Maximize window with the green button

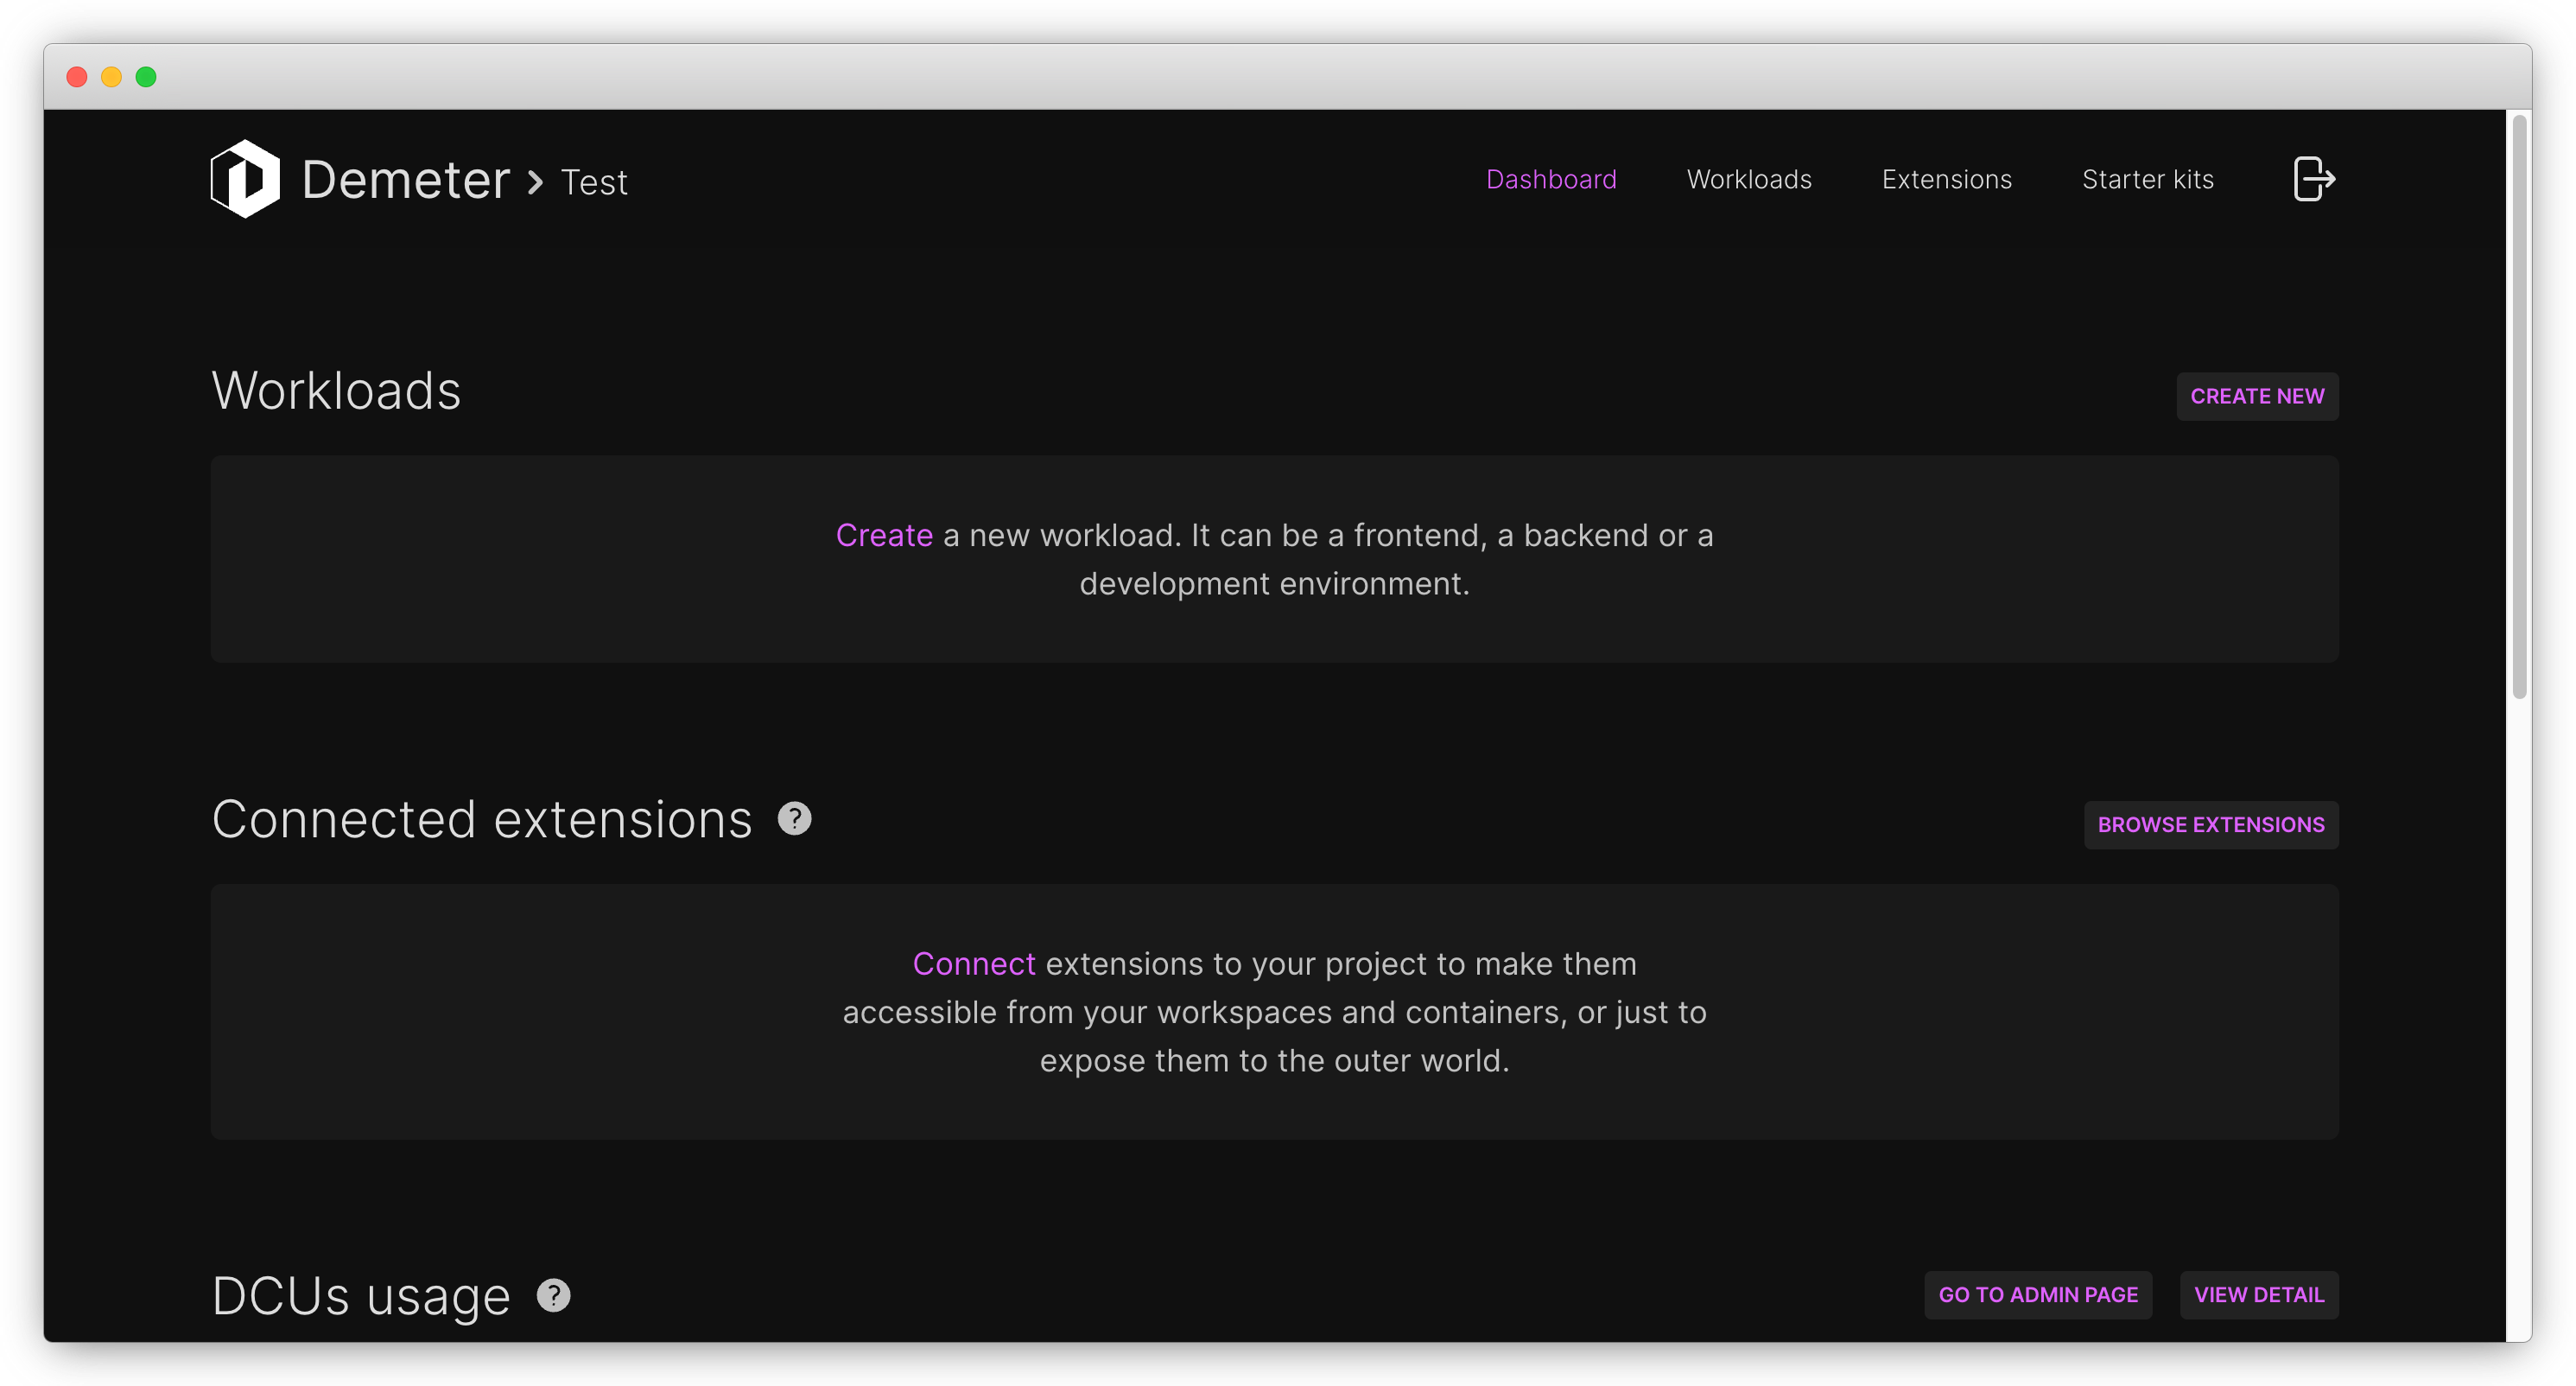(x=146, y=77)
